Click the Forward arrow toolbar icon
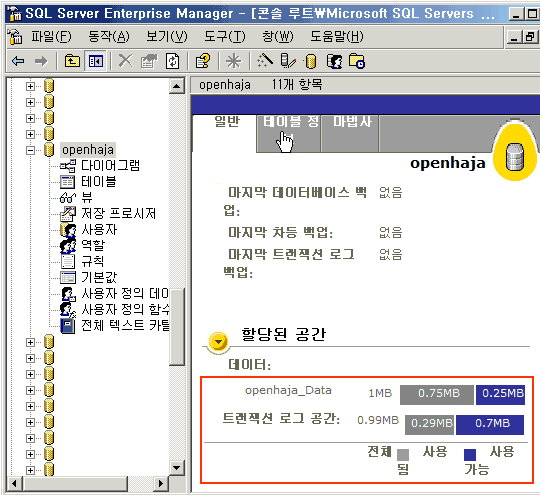The image size is (540, 495). coord(41,61)
